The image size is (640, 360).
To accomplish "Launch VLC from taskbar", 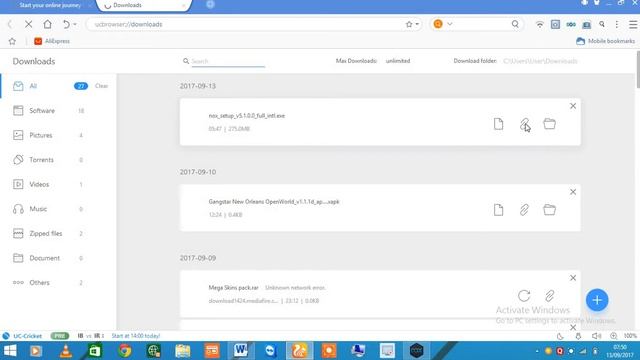I will [66, 351].
